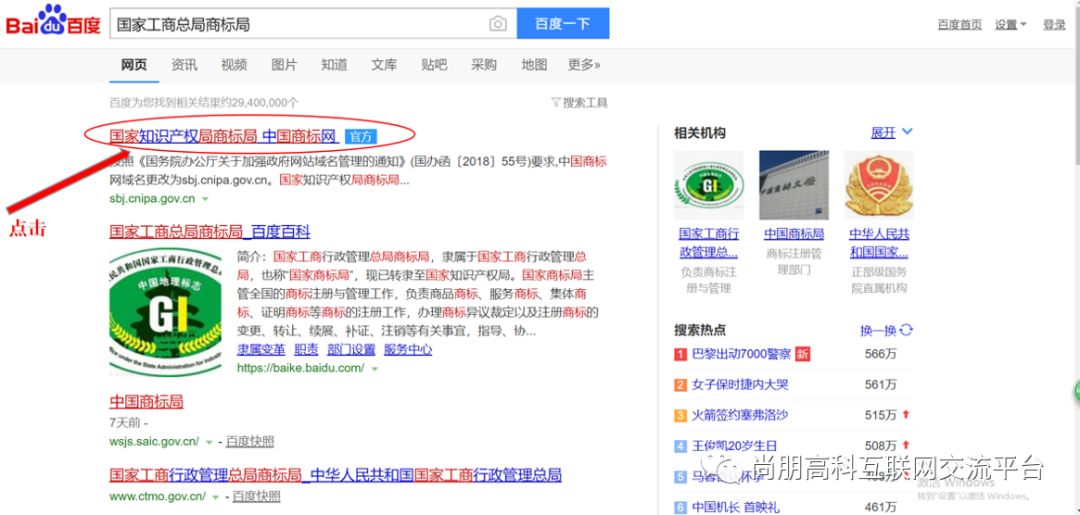Open hot search 王俊凯20岁生日
1080x515 pixels.
click(734, 446)
